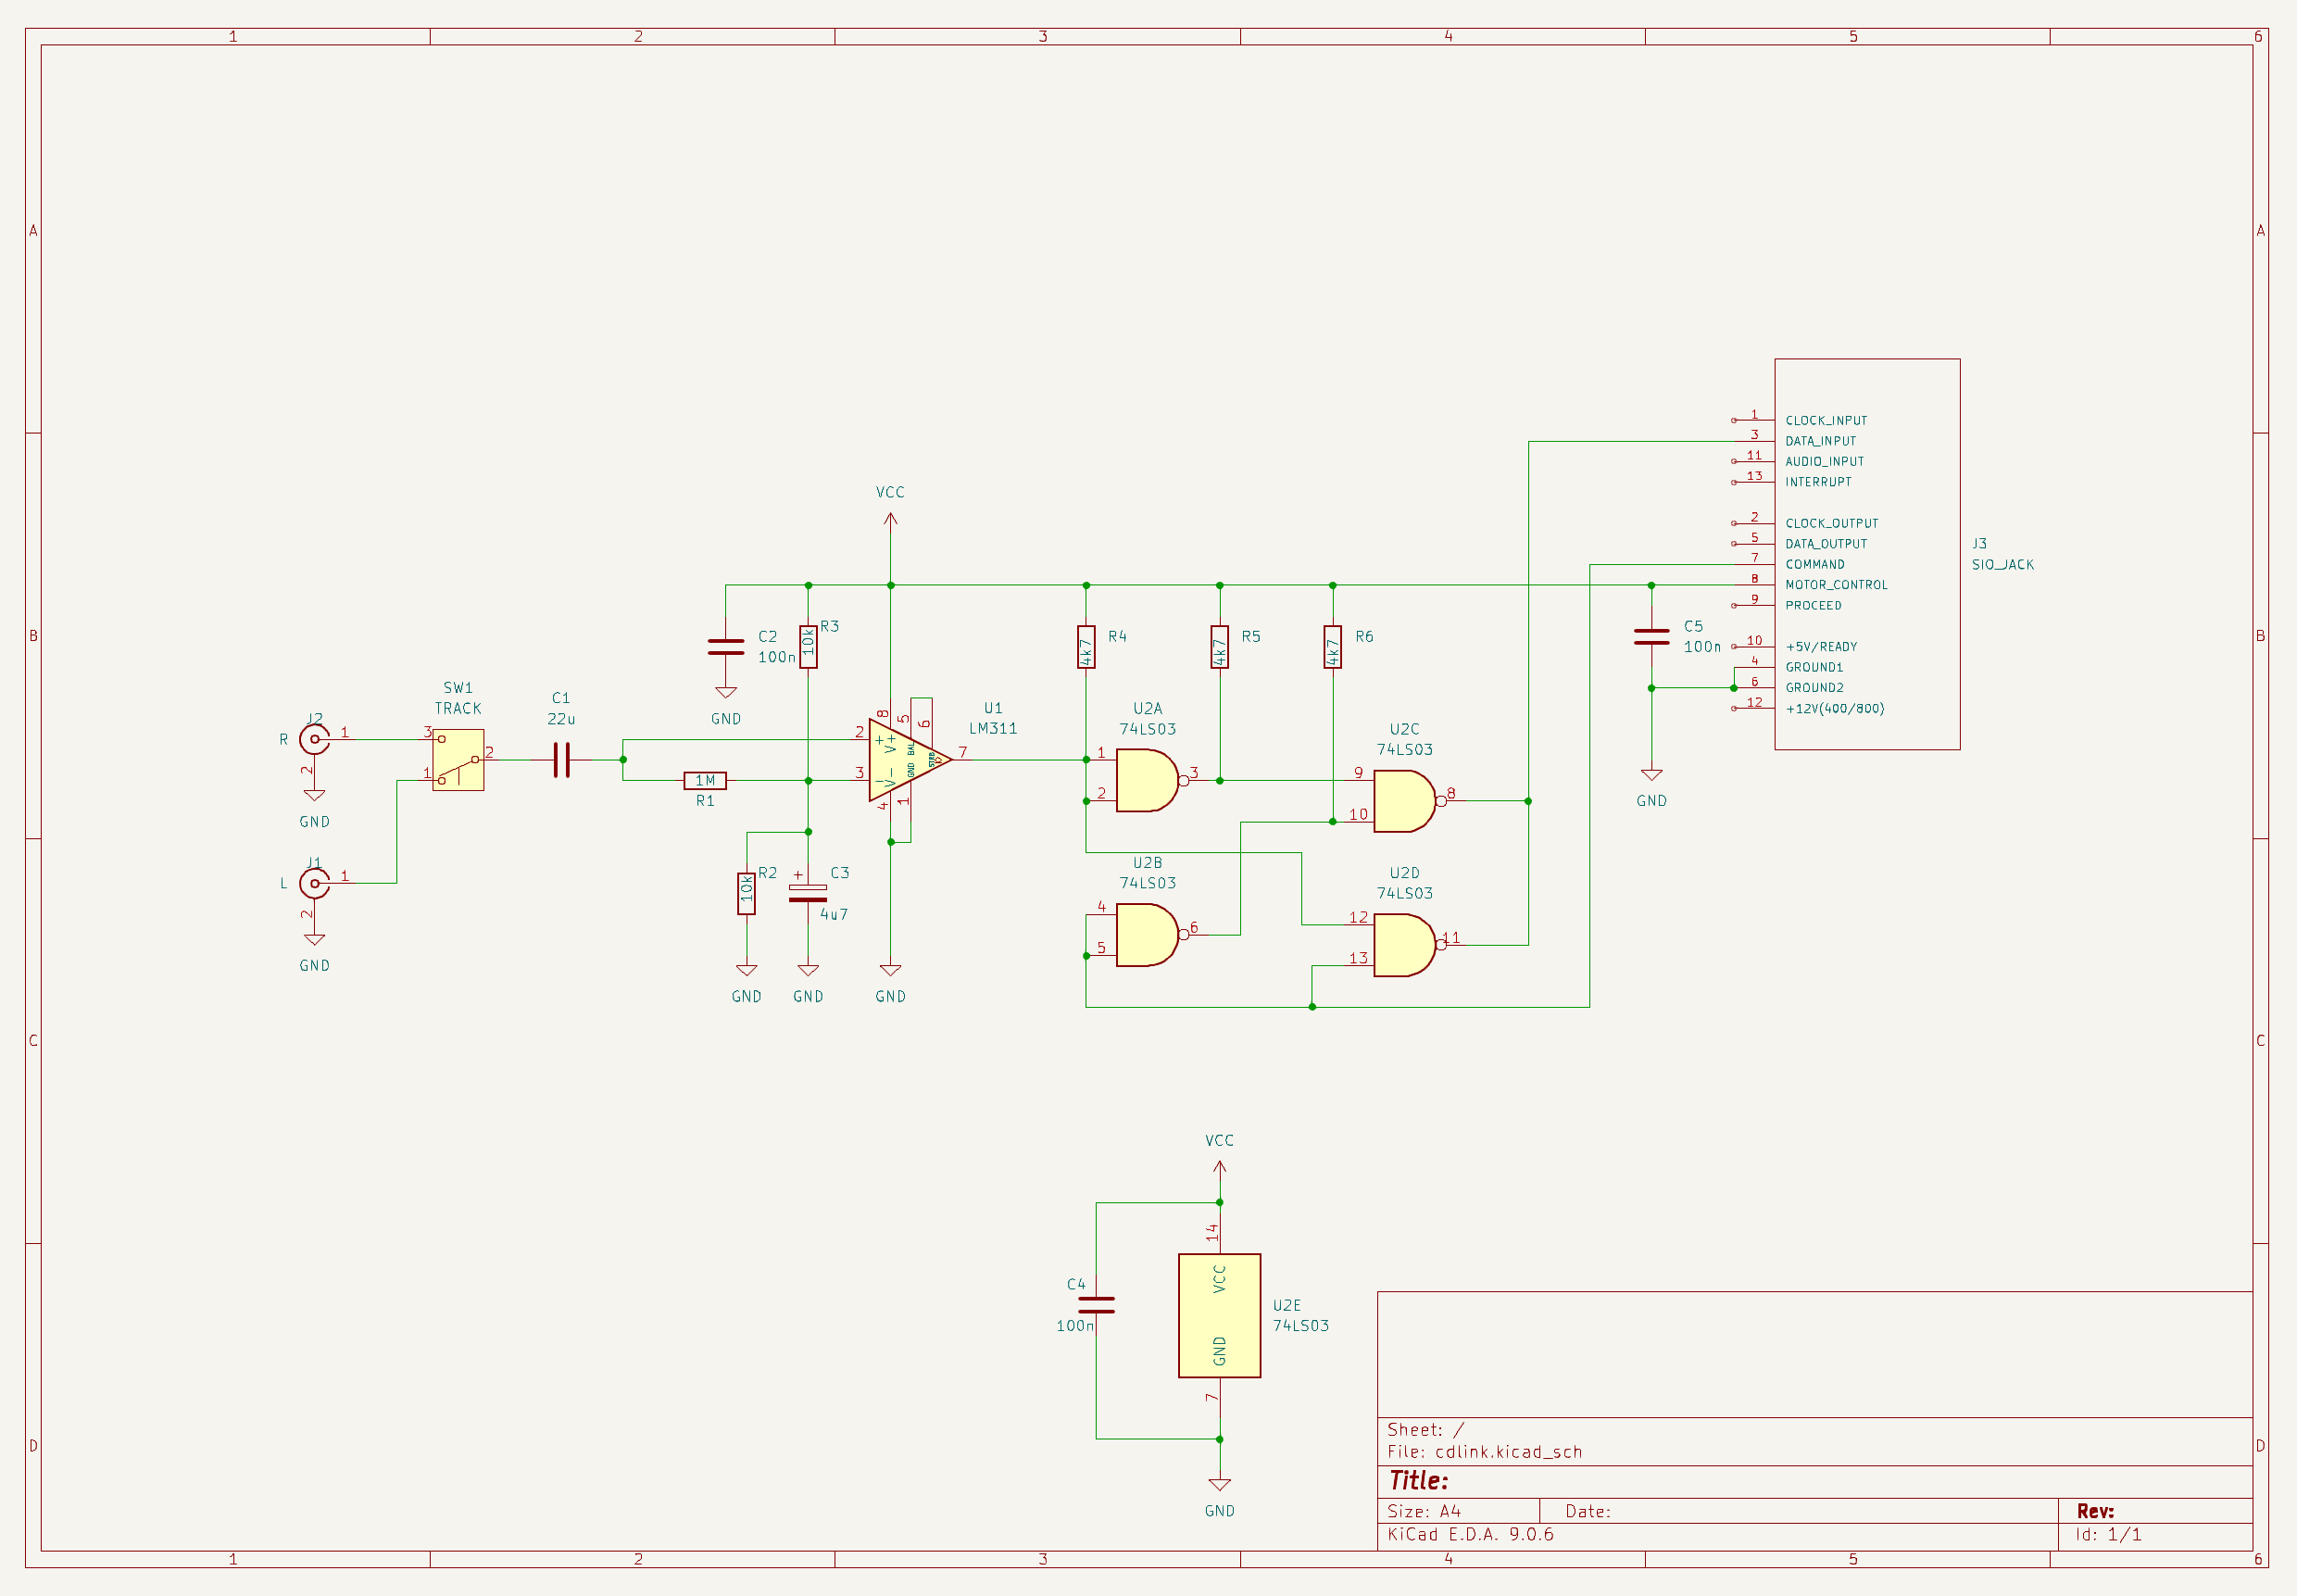Select the Title: field in title block
2297x1596 pixels.
tap(1421, 1480)
